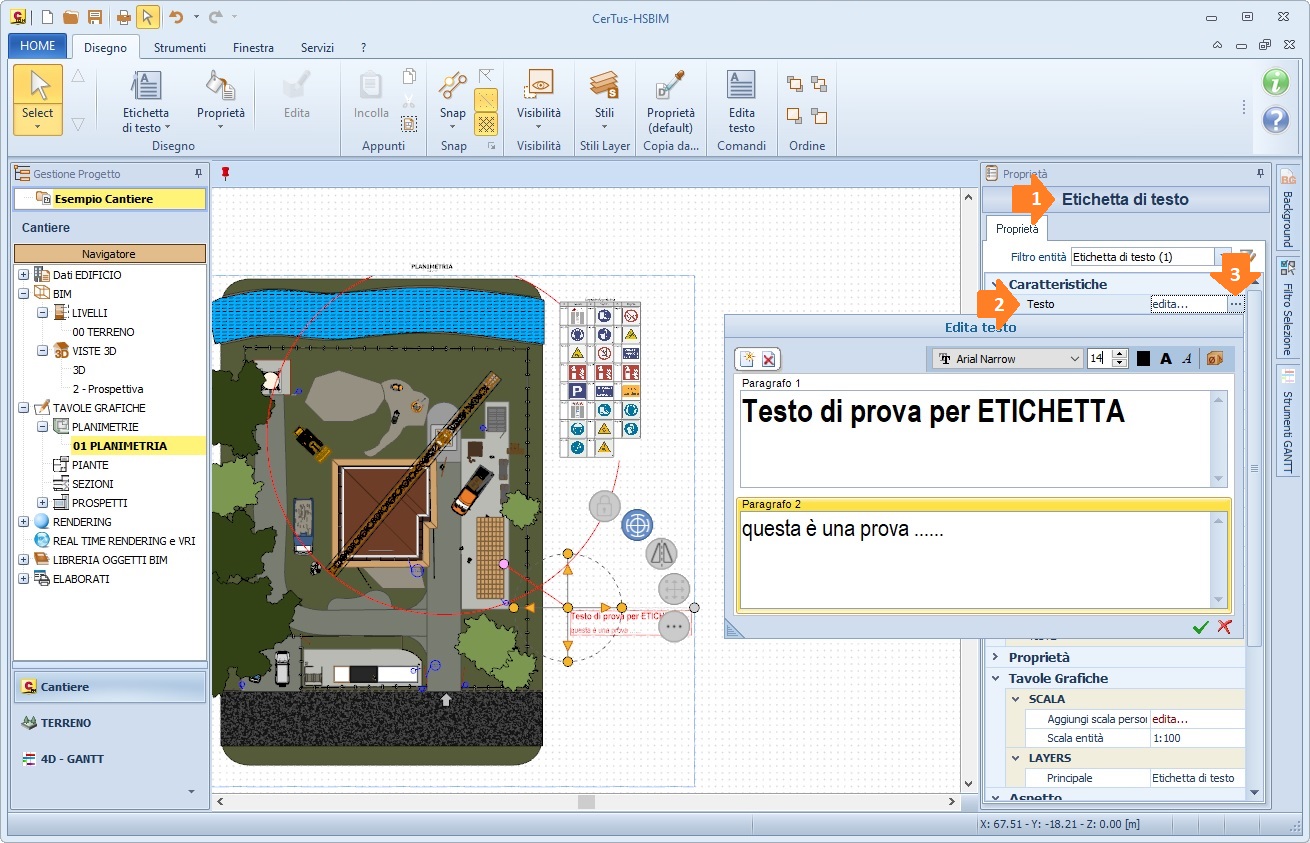Viewport: 1310px width, 843px height.
Task: Expand the PROSPETTI tree node
Action: tap(42, 503)
